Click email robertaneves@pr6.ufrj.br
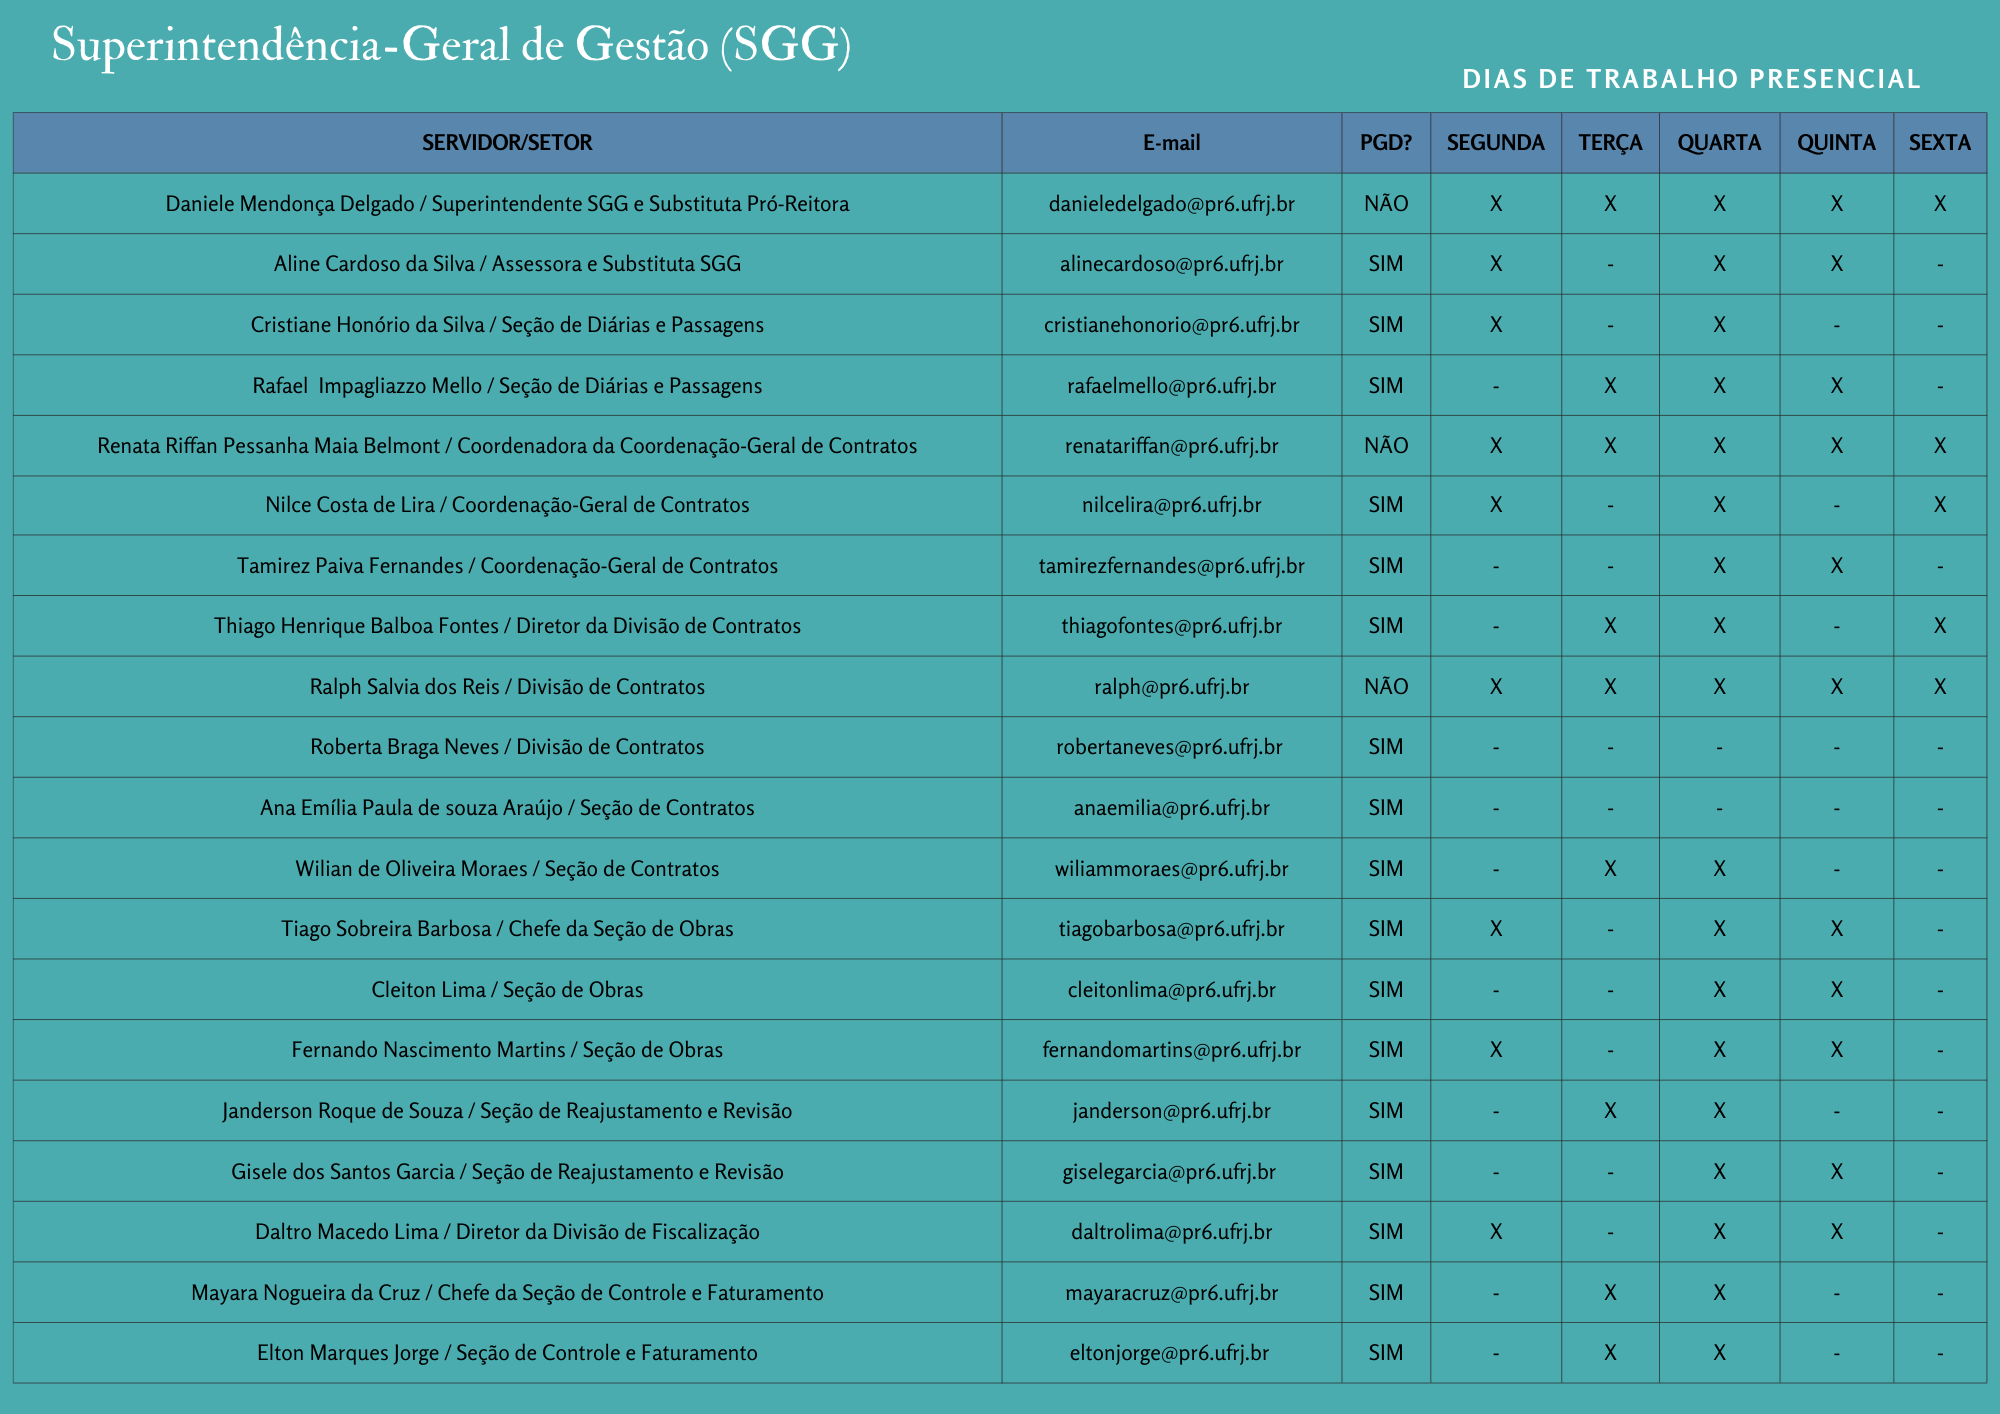This screenshot has width=2000, height=1414. pyautogui.click(x=1170, y=747)
